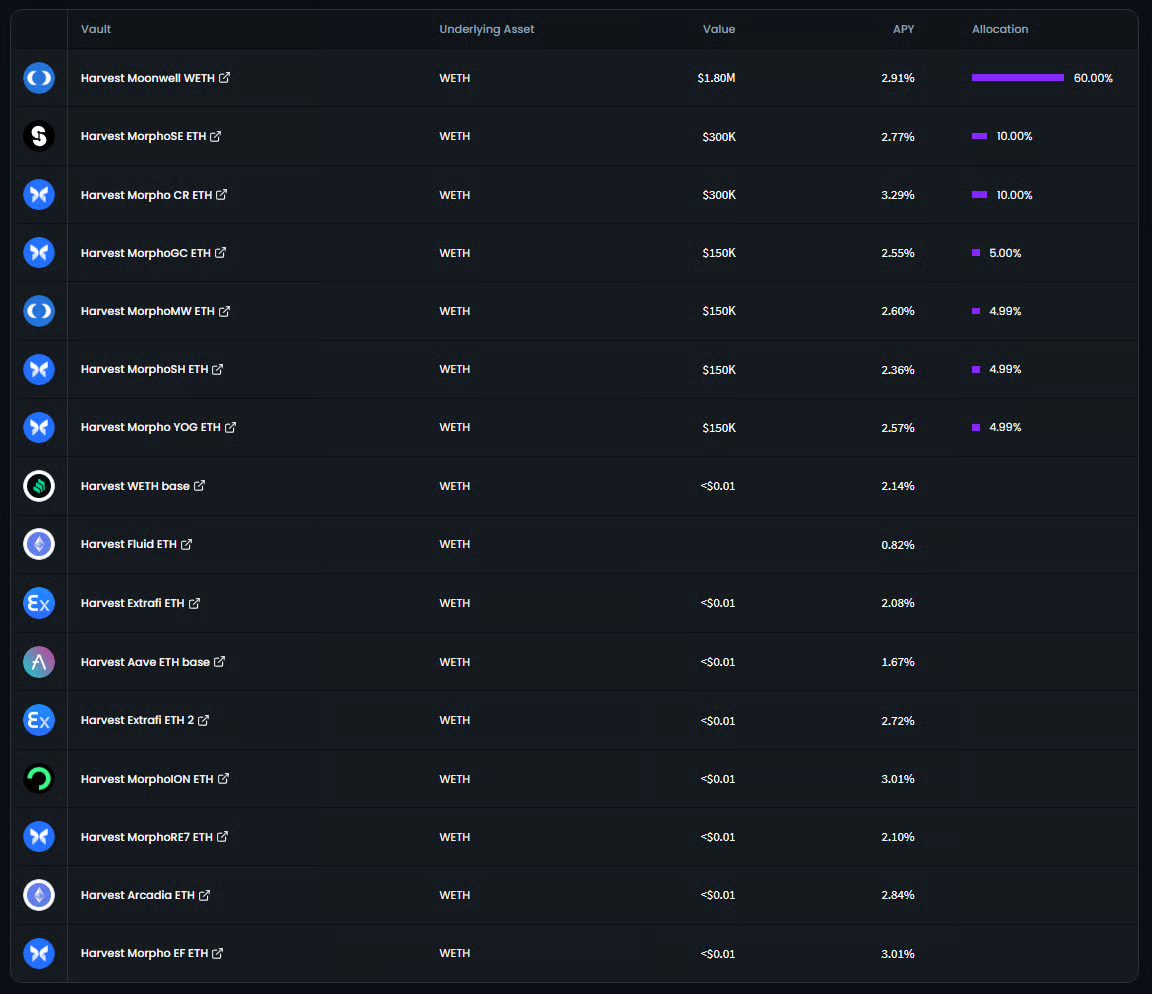Click the Harvest Extrafi ETH vault logo
The height and width of the screenshot is (994, 1152).
tap(39, 603)
